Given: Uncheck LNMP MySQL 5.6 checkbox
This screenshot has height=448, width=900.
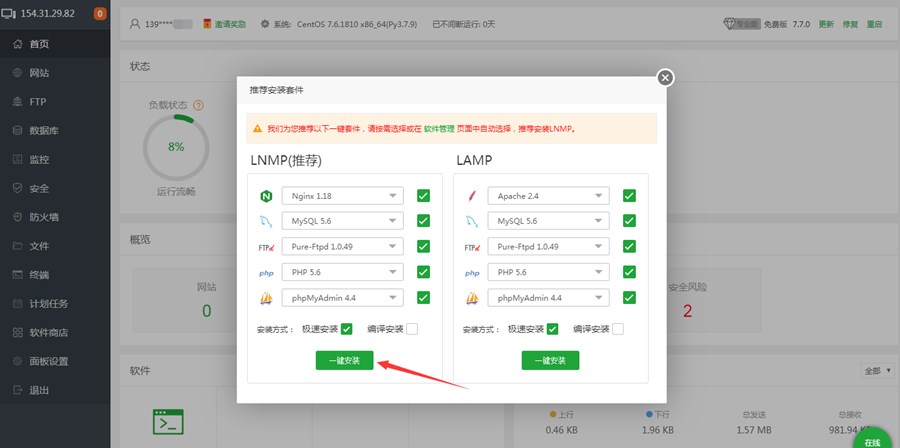Looking at the screenshot, I should pyautogui.click(x=424, y=221).
